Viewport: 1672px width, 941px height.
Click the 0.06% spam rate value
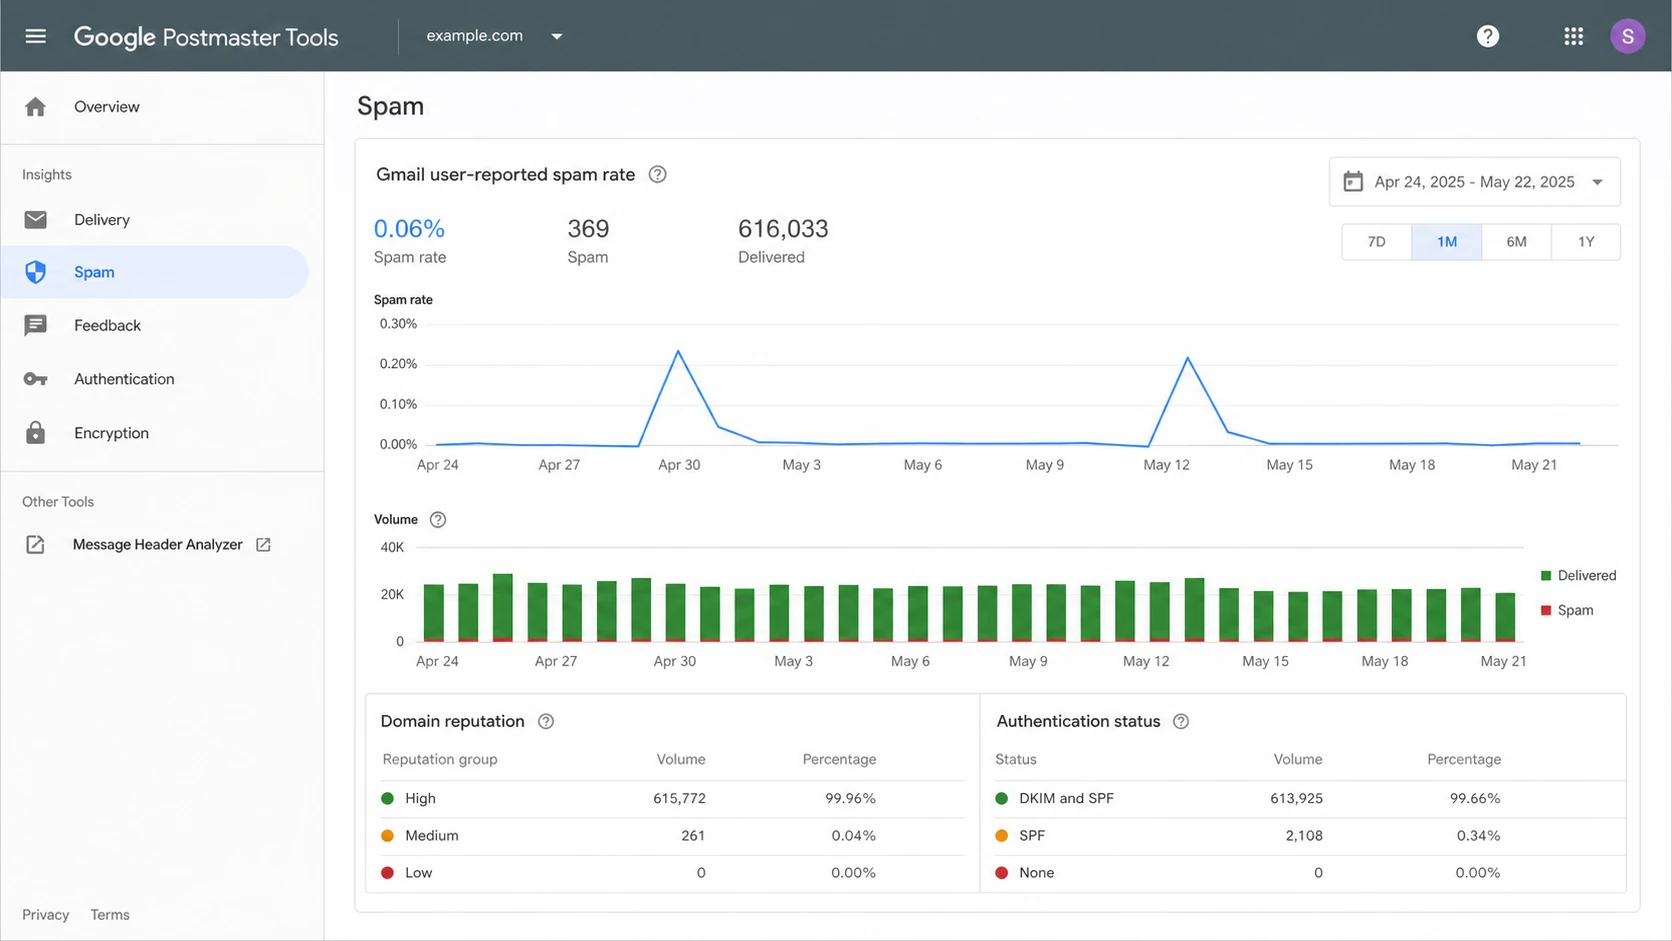click(x=409, y=229)
